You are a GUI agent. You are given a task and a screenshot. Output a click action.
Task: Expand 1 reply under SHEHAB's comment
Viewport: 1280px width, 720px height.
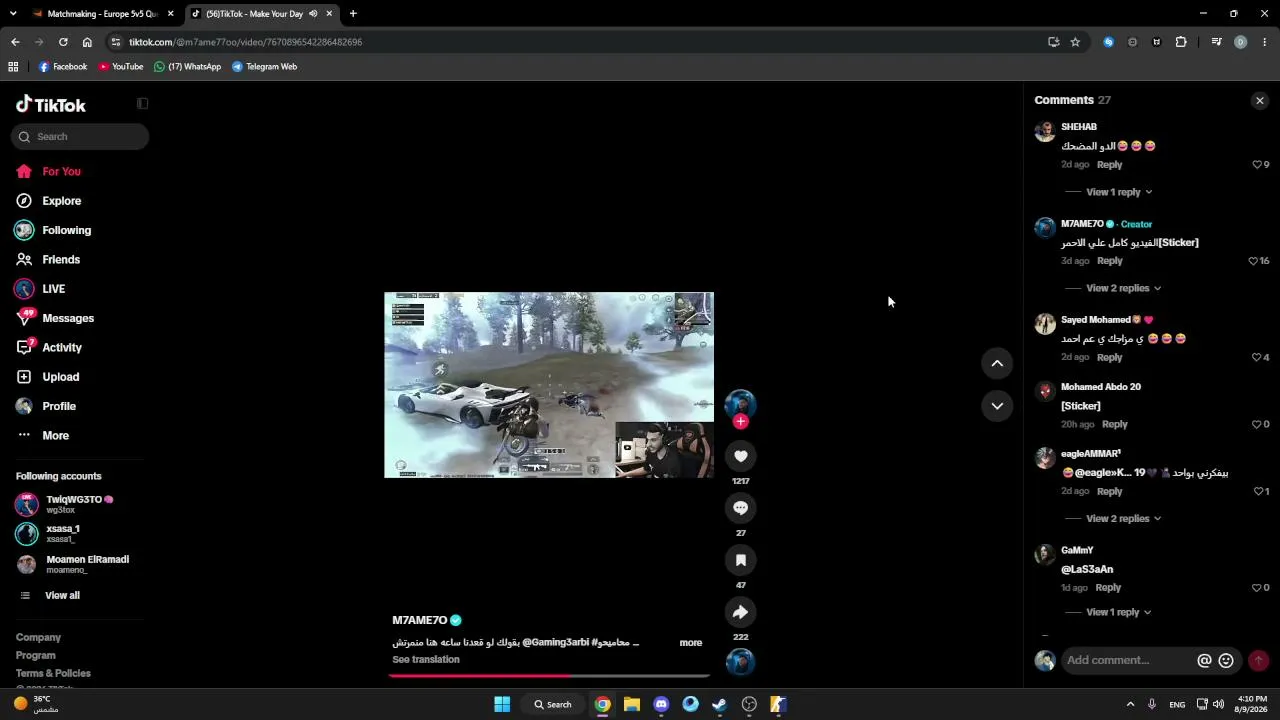coord(1119,192)
